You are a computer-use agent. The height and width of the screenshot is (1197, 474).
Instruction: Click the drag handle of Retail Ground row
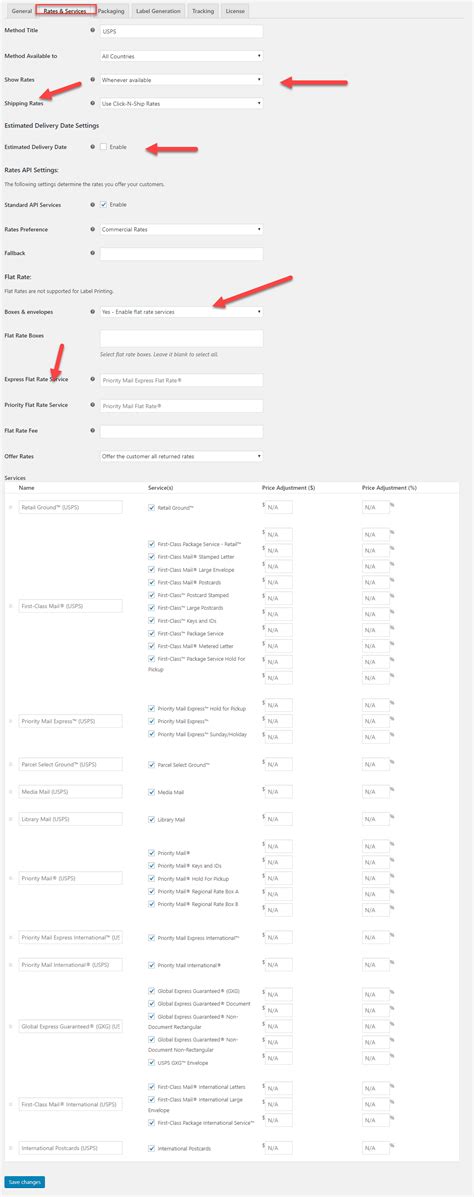[10, 507]
